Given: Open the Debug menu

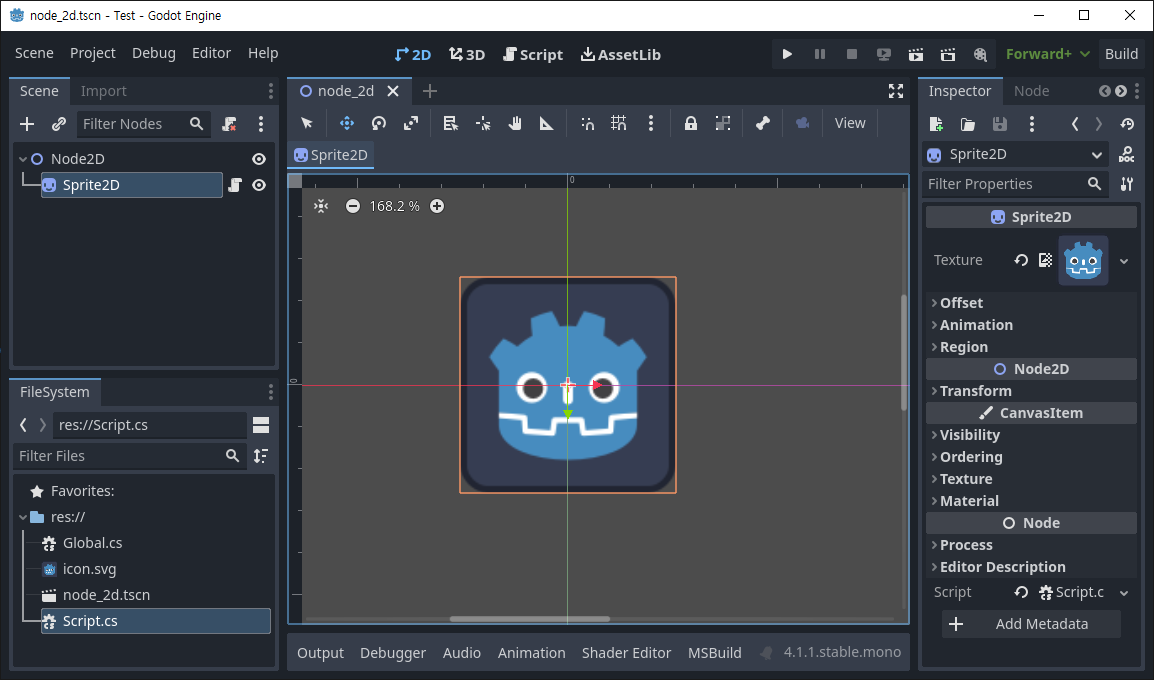Looking at the screenshot, I should (x=154, y=54).
